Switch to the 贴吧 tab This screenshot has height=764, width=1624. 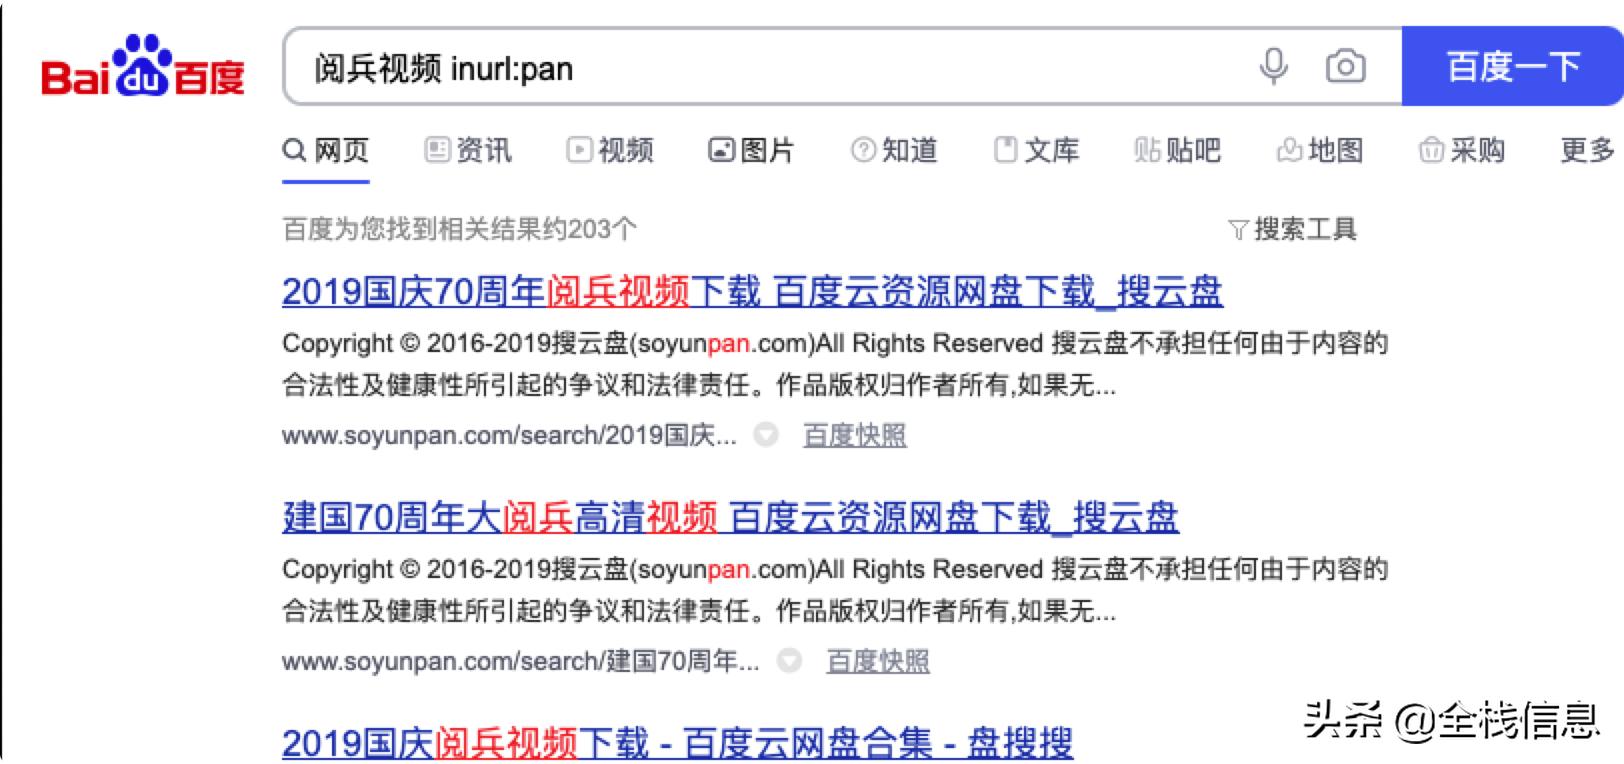coord(1178,151)
